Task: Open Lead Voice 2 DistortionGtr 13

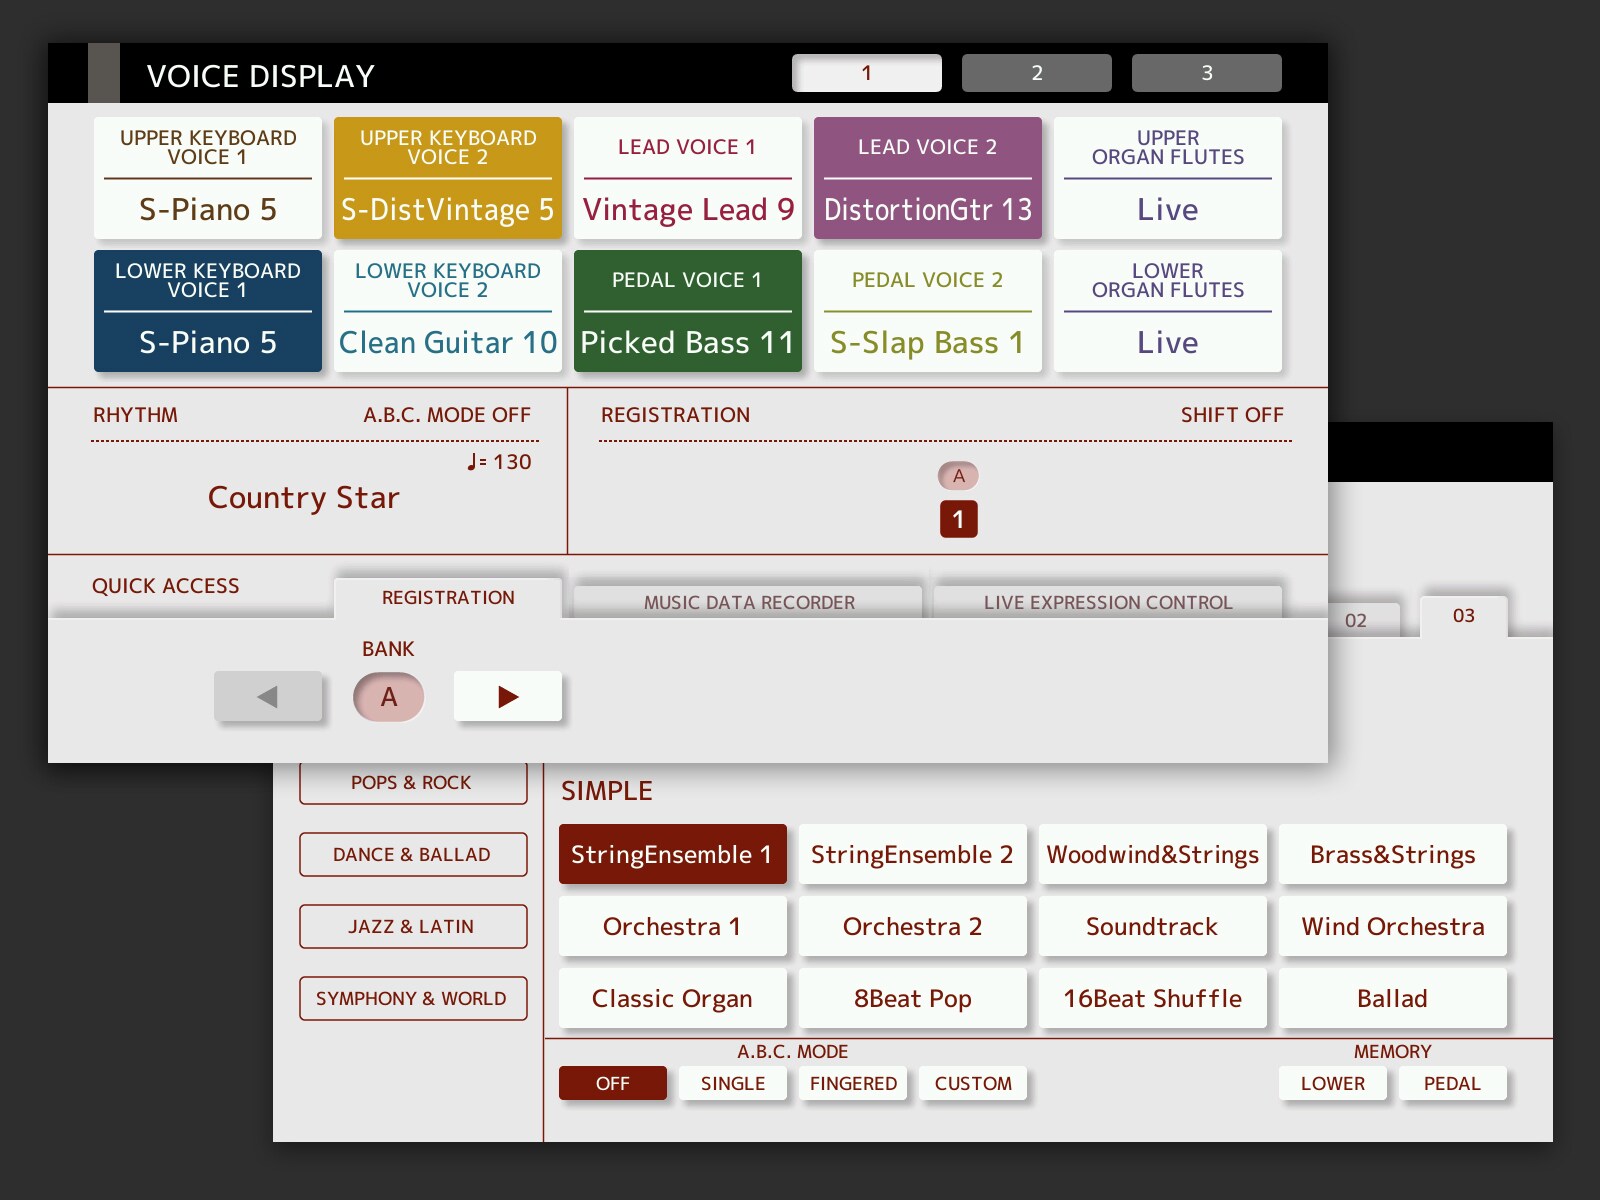Action: [927, 178]
